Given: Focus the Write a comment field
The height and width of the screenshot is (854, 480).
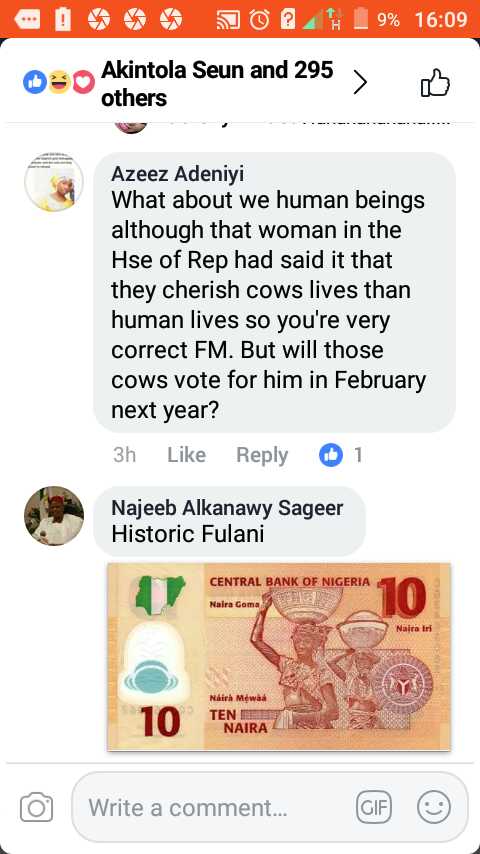Looking at the screenshot, I should [270, 807].
